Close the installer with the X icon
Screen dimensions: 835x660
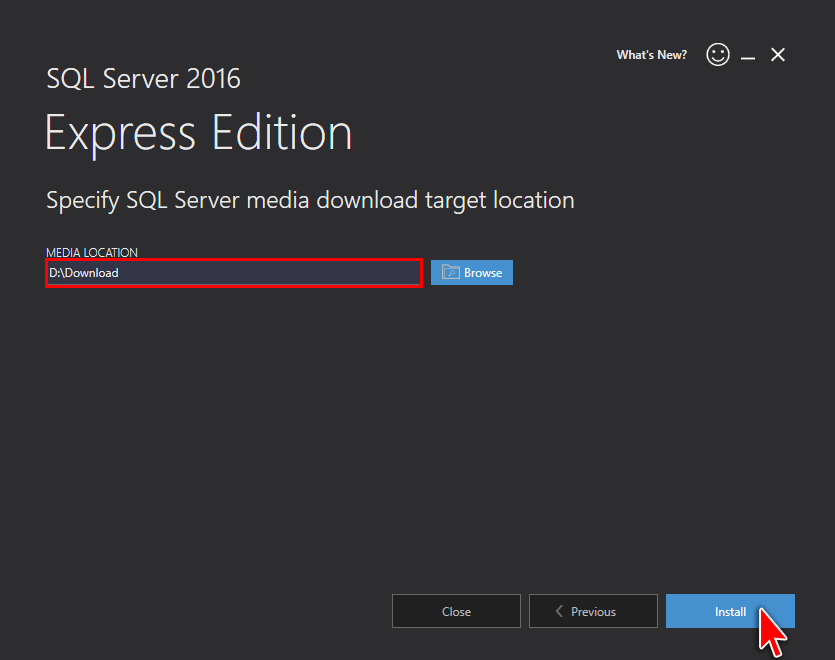click(777, 54)
